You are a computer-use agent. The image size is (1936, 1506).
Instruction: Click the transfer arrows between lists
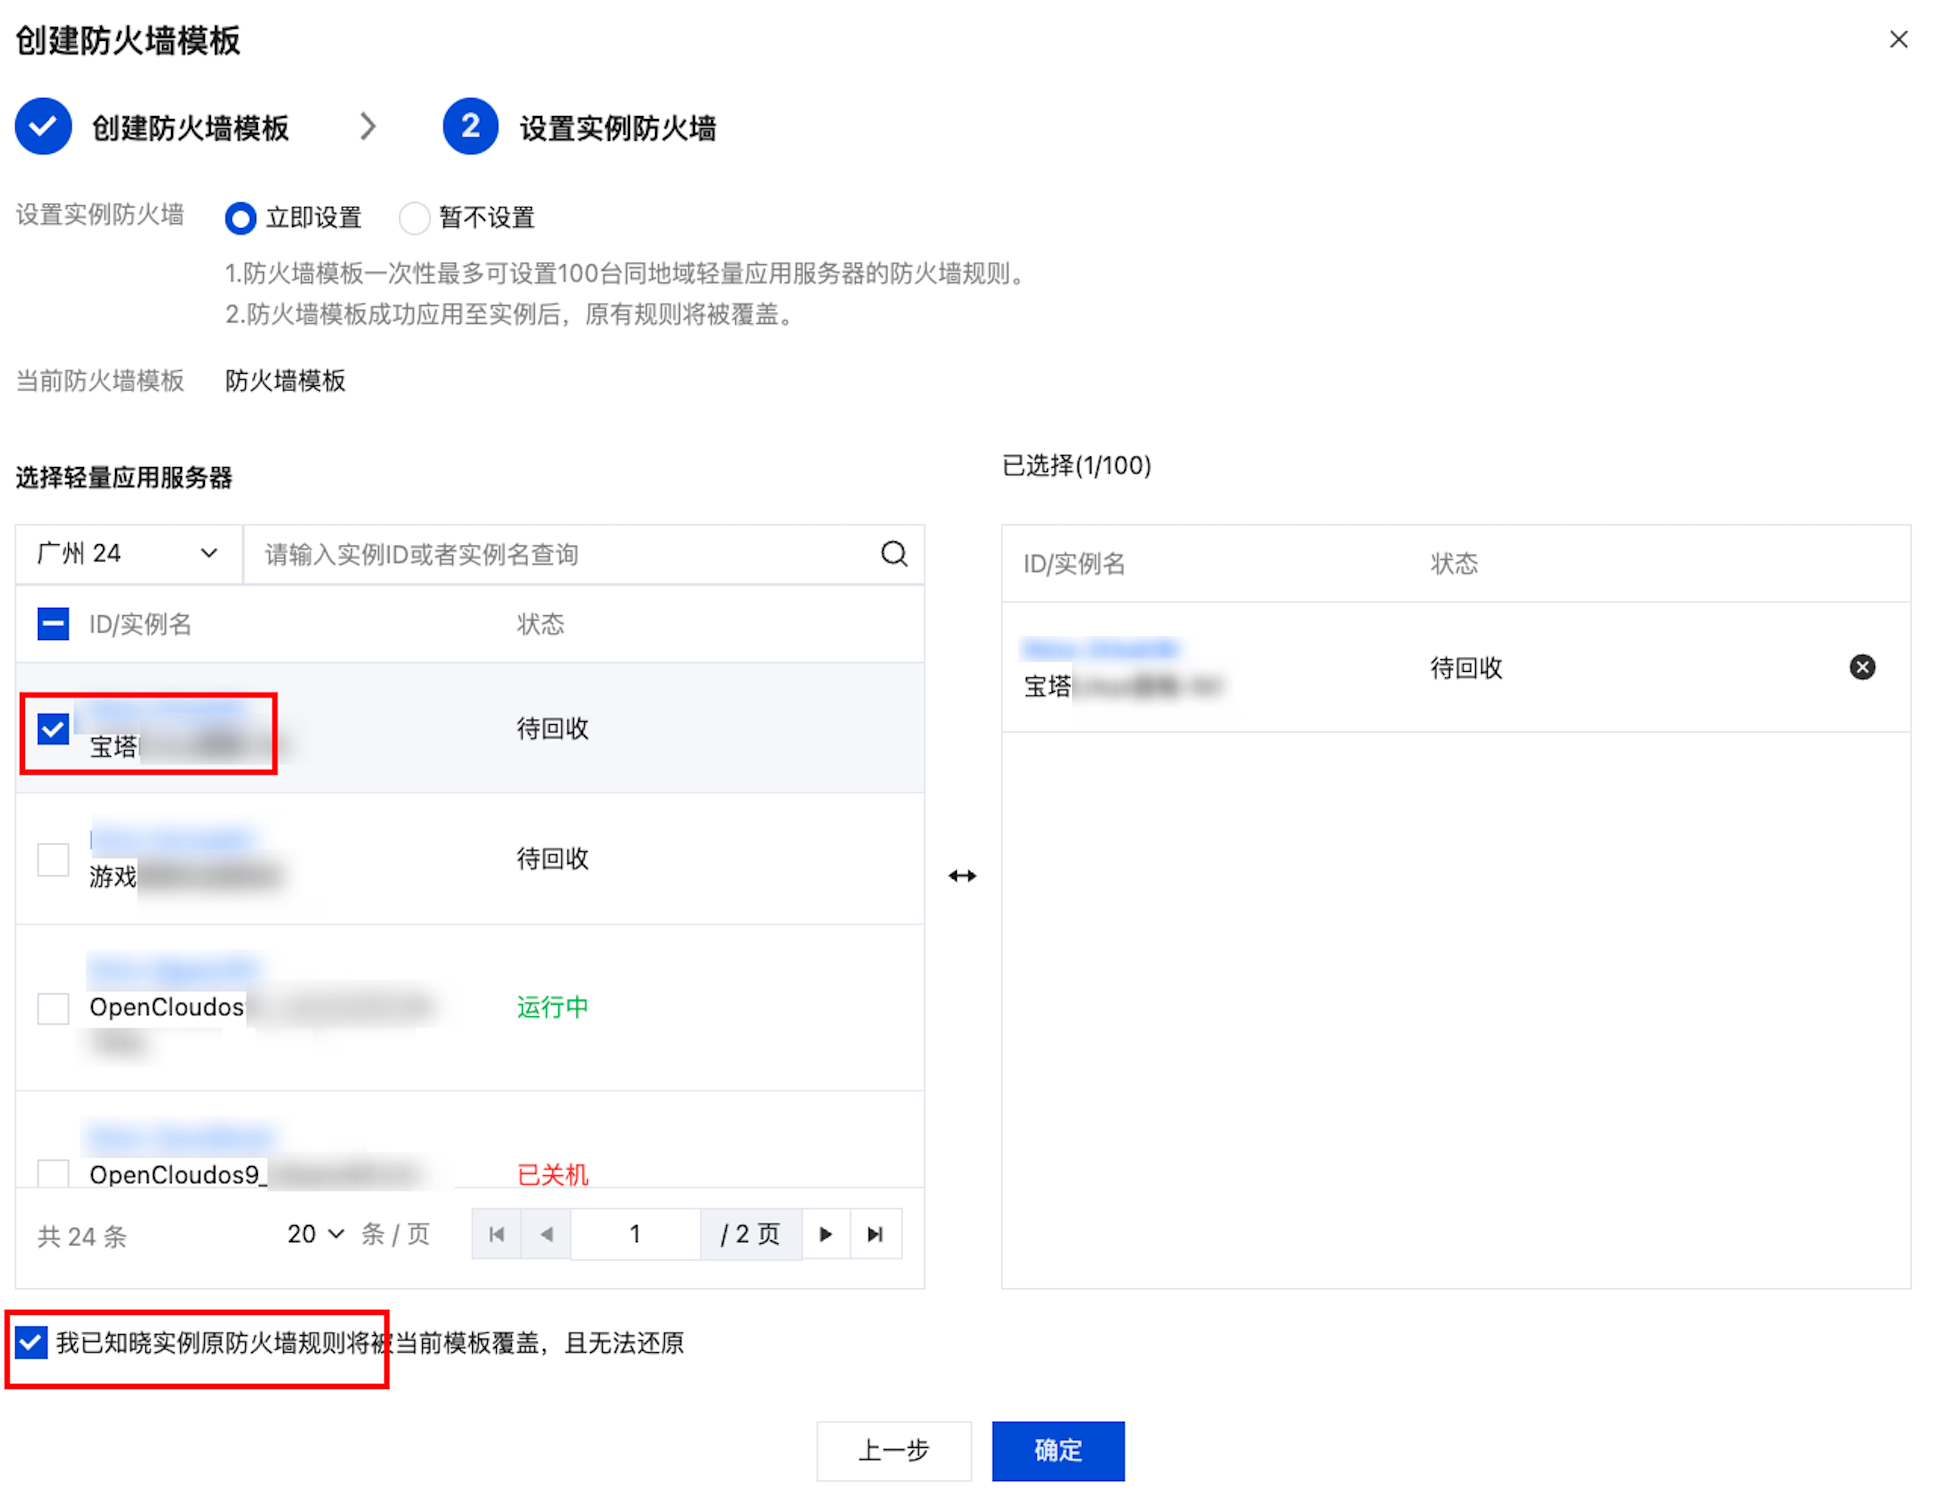coord(962,876)
